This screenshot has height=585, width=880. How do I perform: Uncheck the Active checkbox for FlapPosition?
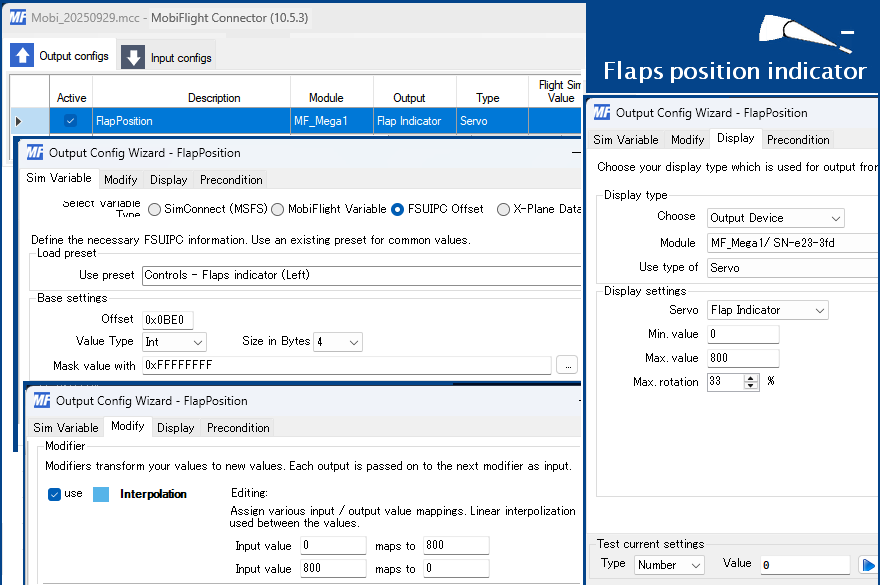tap(71, 121)
